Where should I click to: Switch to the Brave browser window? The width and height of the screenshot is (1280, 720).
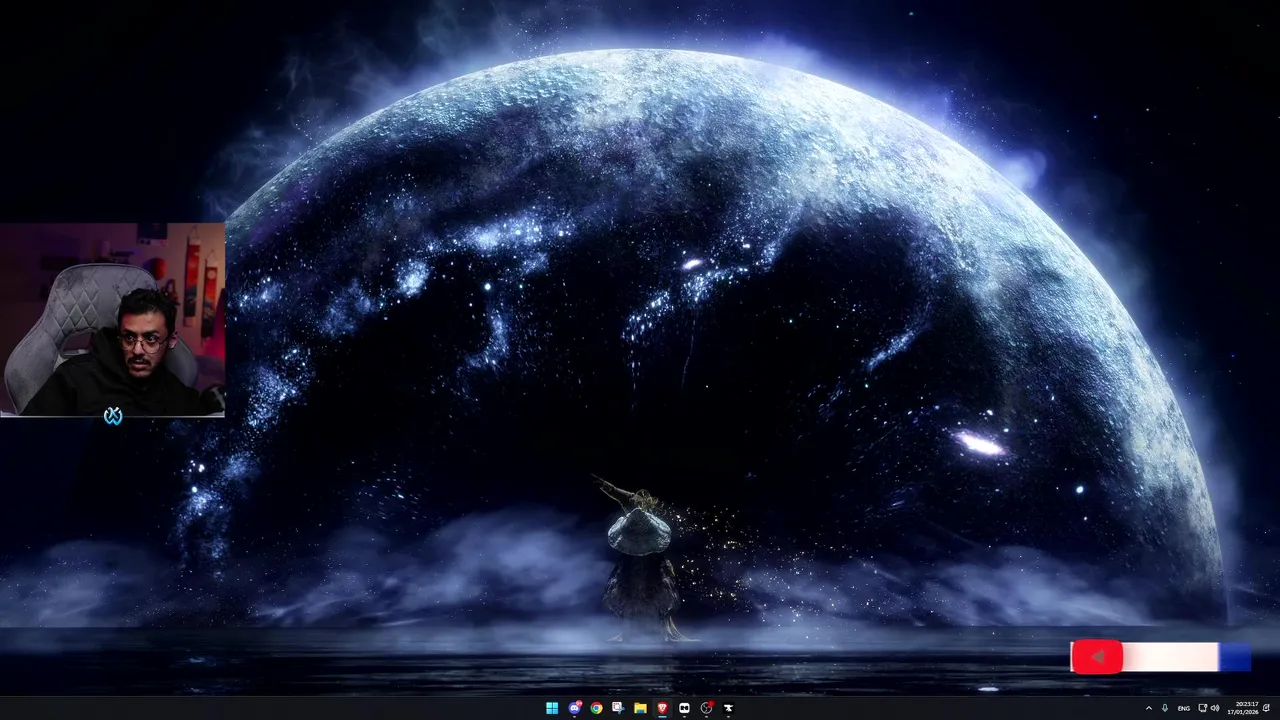pos(662,708)
